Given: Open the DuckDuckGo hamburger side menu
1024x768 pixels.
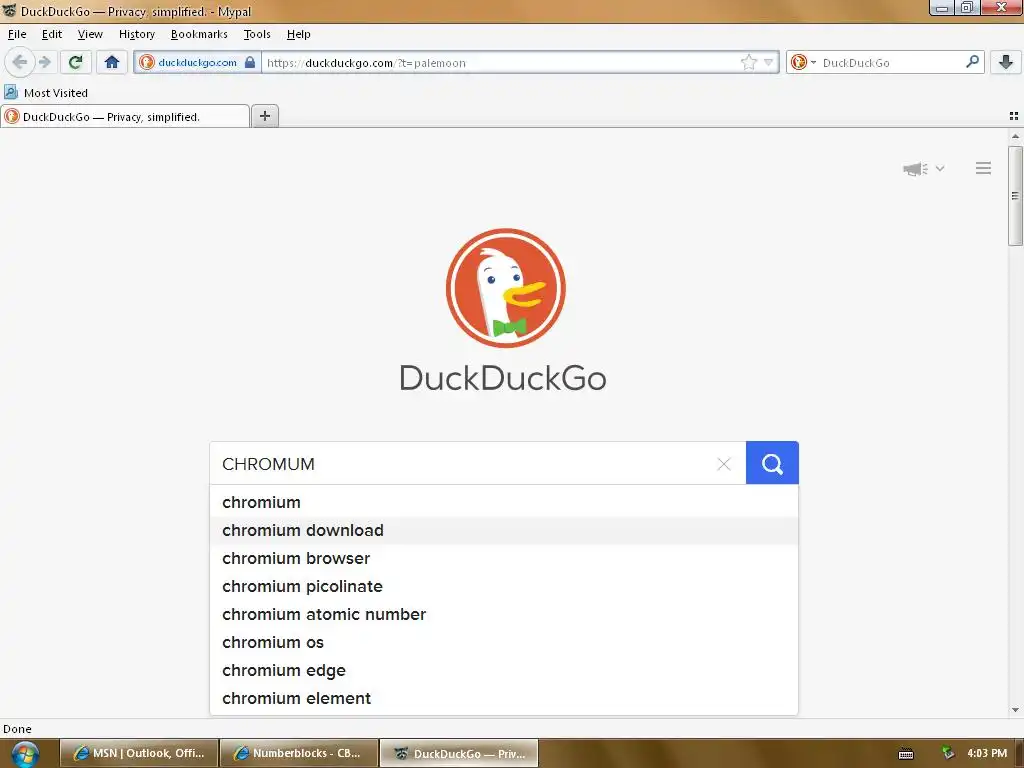Looking at the screenshot, I should coord(984,168).
